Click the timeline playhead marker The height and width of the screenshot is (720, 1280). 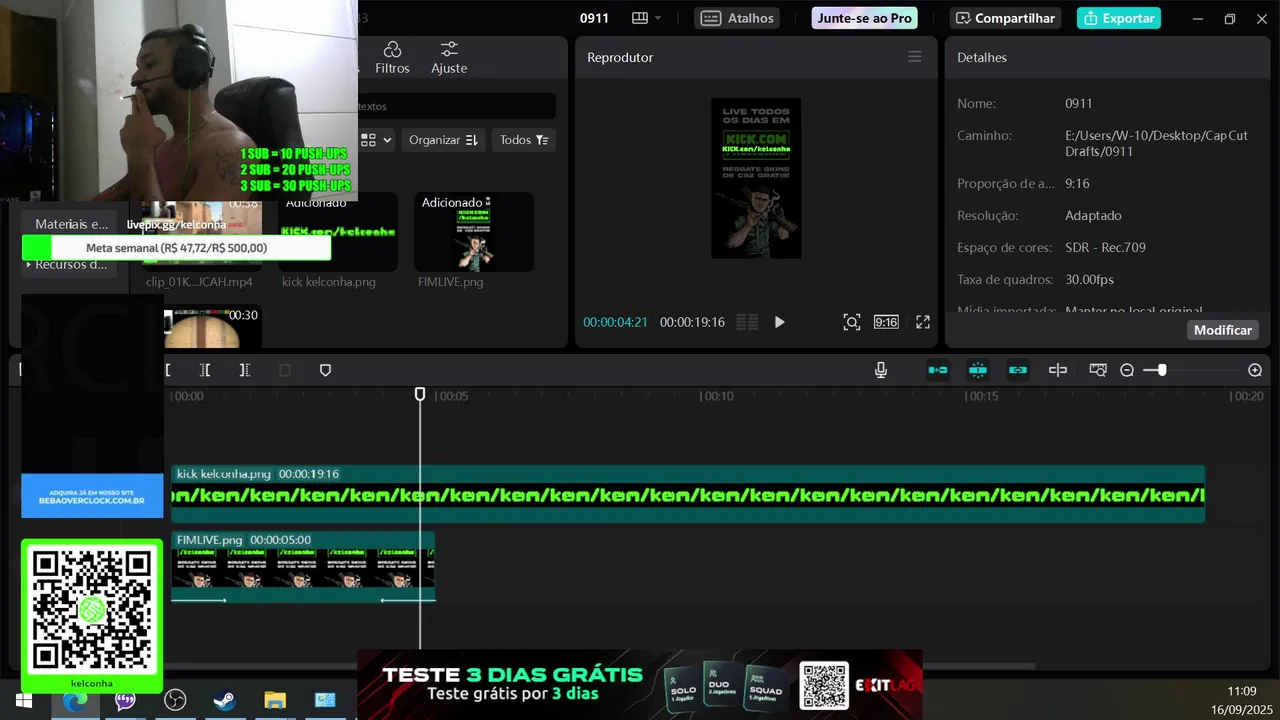pos(420,395)
